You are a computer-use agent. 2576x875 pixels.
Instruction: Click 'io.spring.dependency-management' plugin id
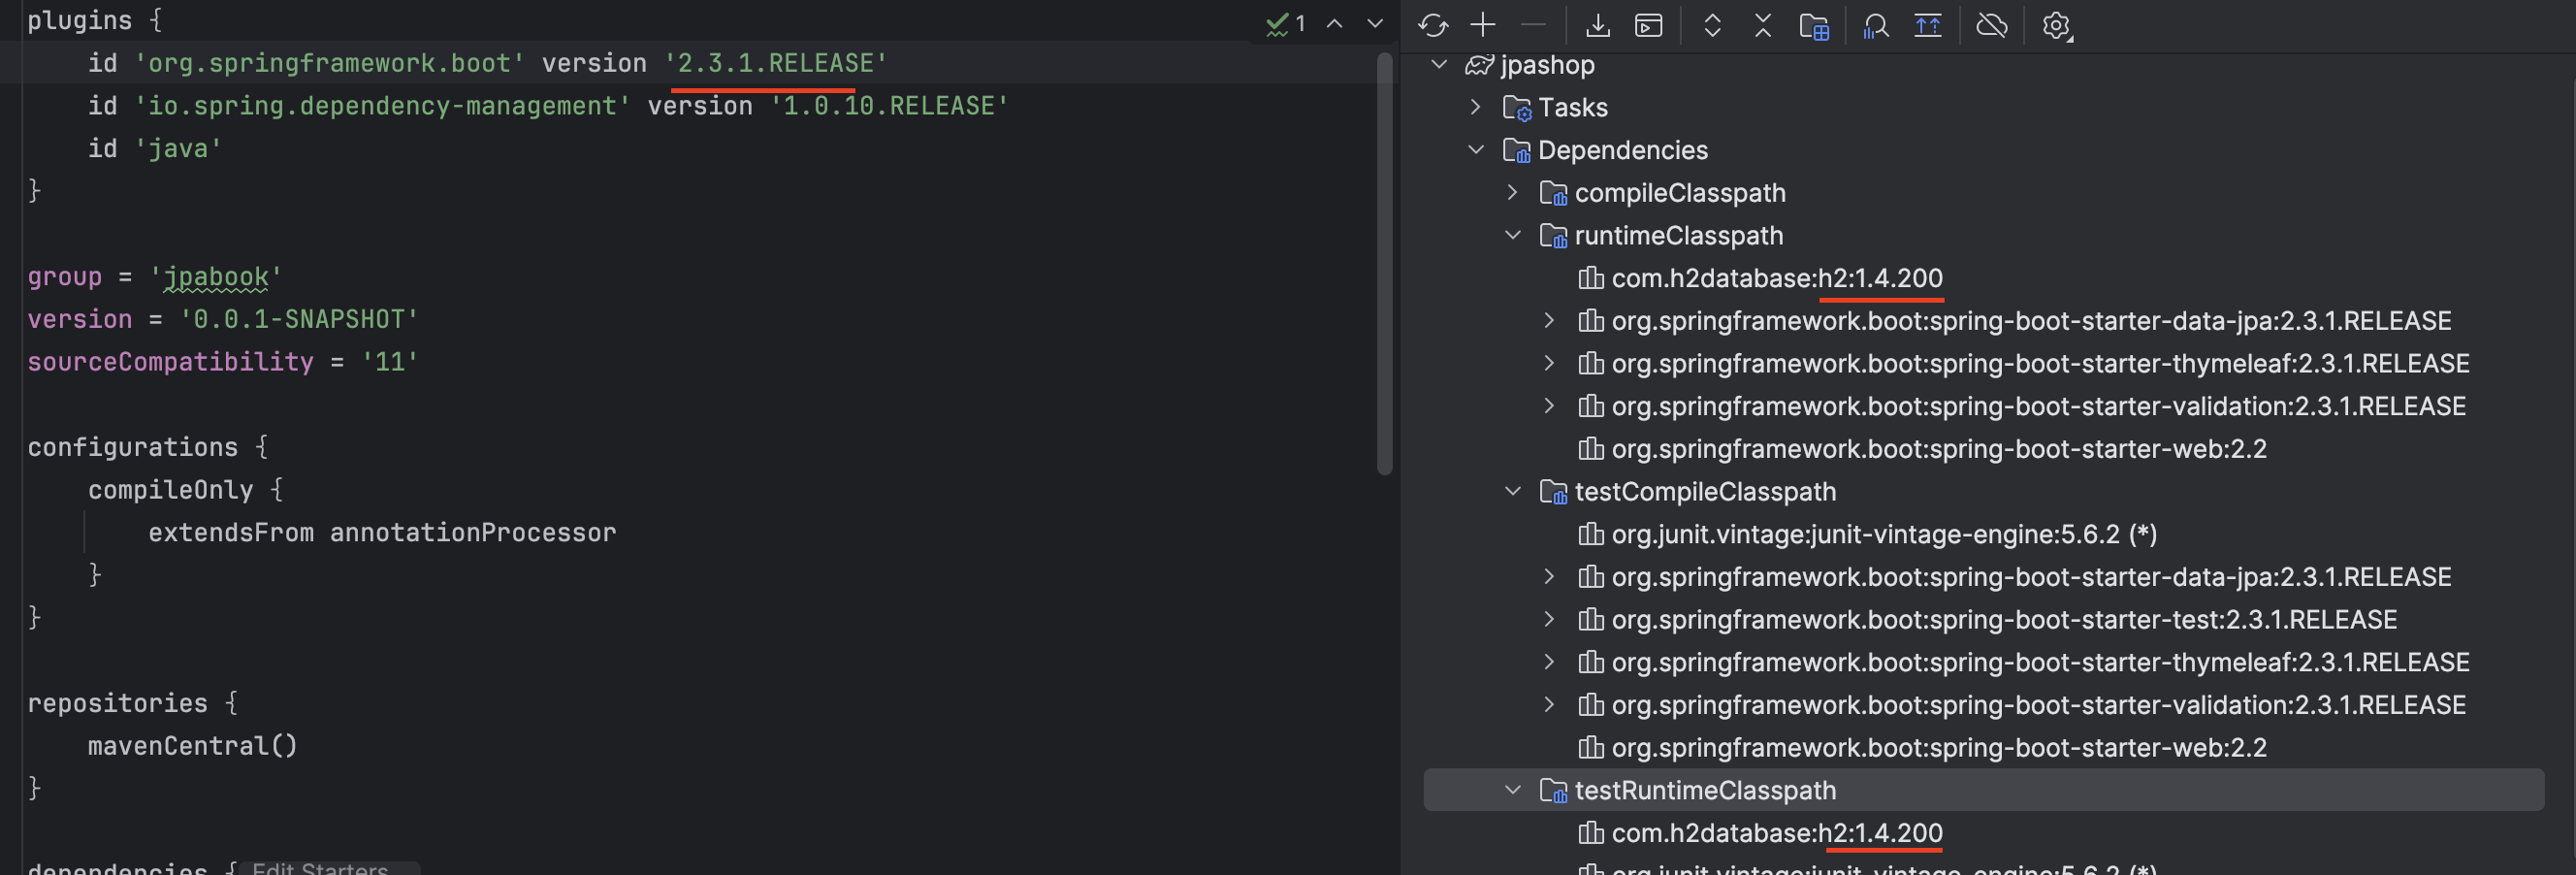coord(382,106)
